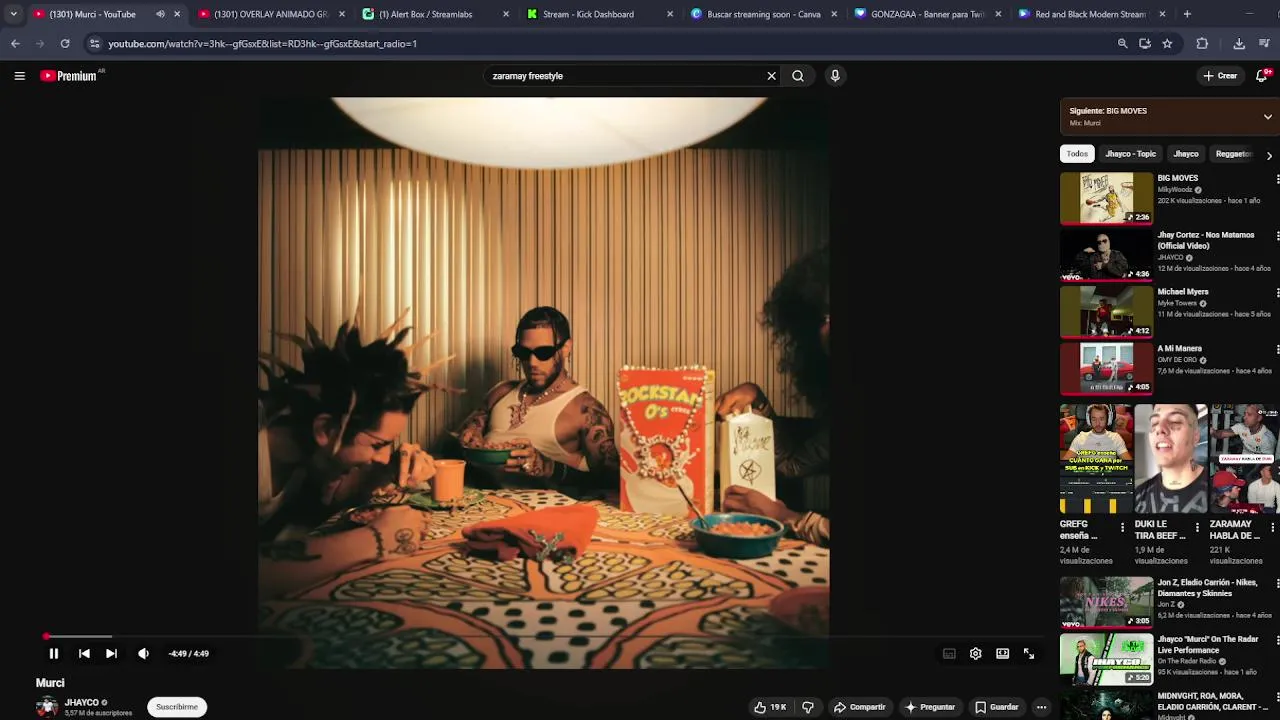The width and height of the screenshot is (1280, 720).
Task: Open options for BIG MOVES video
Action: coord(1277,179)
